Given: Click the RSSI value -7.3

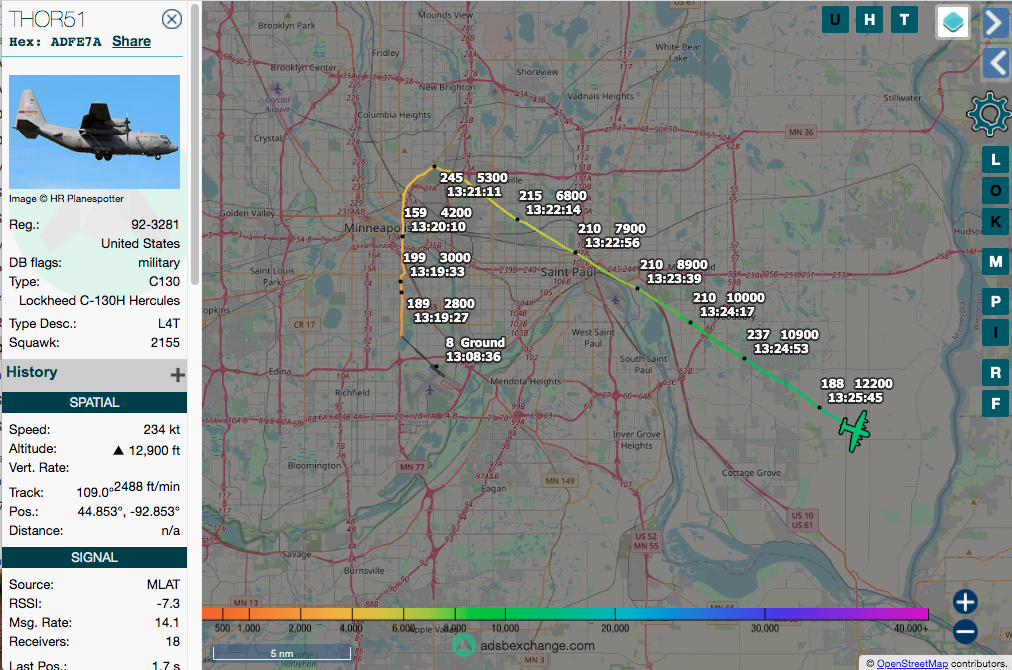Looking at the screenshot, I should (168, 604).
